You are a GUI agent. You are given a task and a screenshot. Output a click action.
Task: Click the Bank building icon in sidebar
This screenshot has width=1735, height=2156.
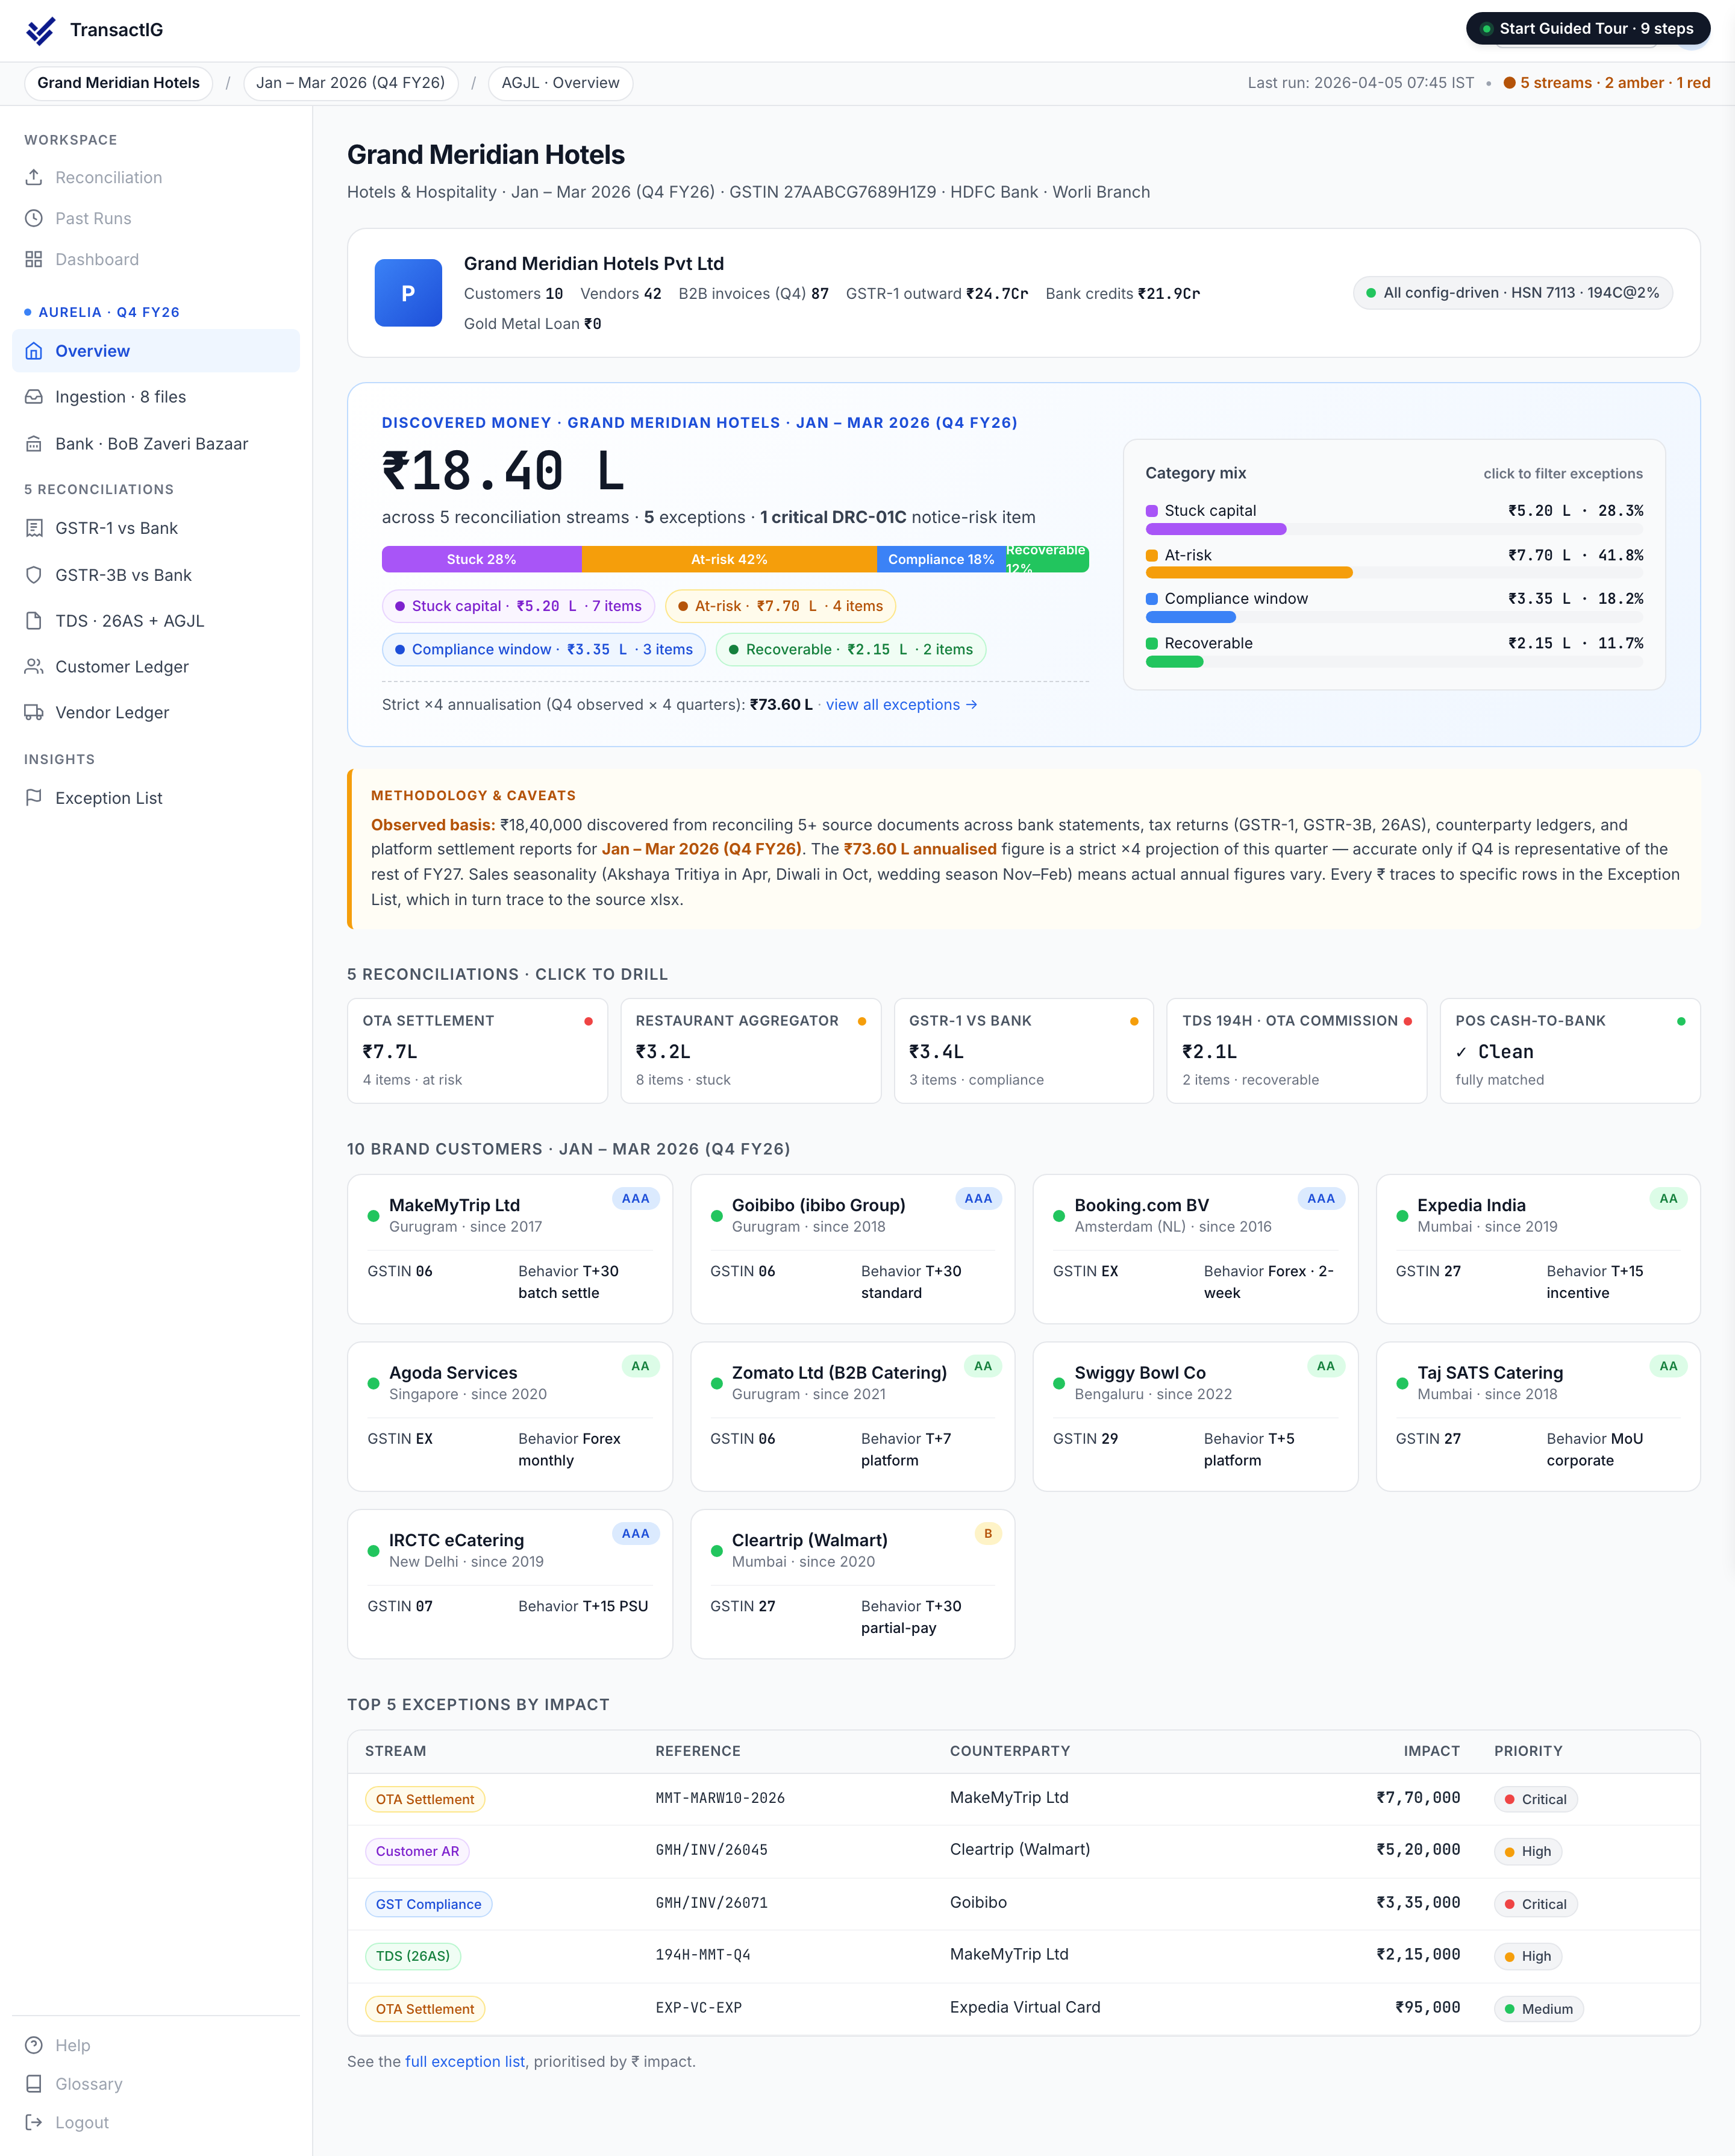34,444
